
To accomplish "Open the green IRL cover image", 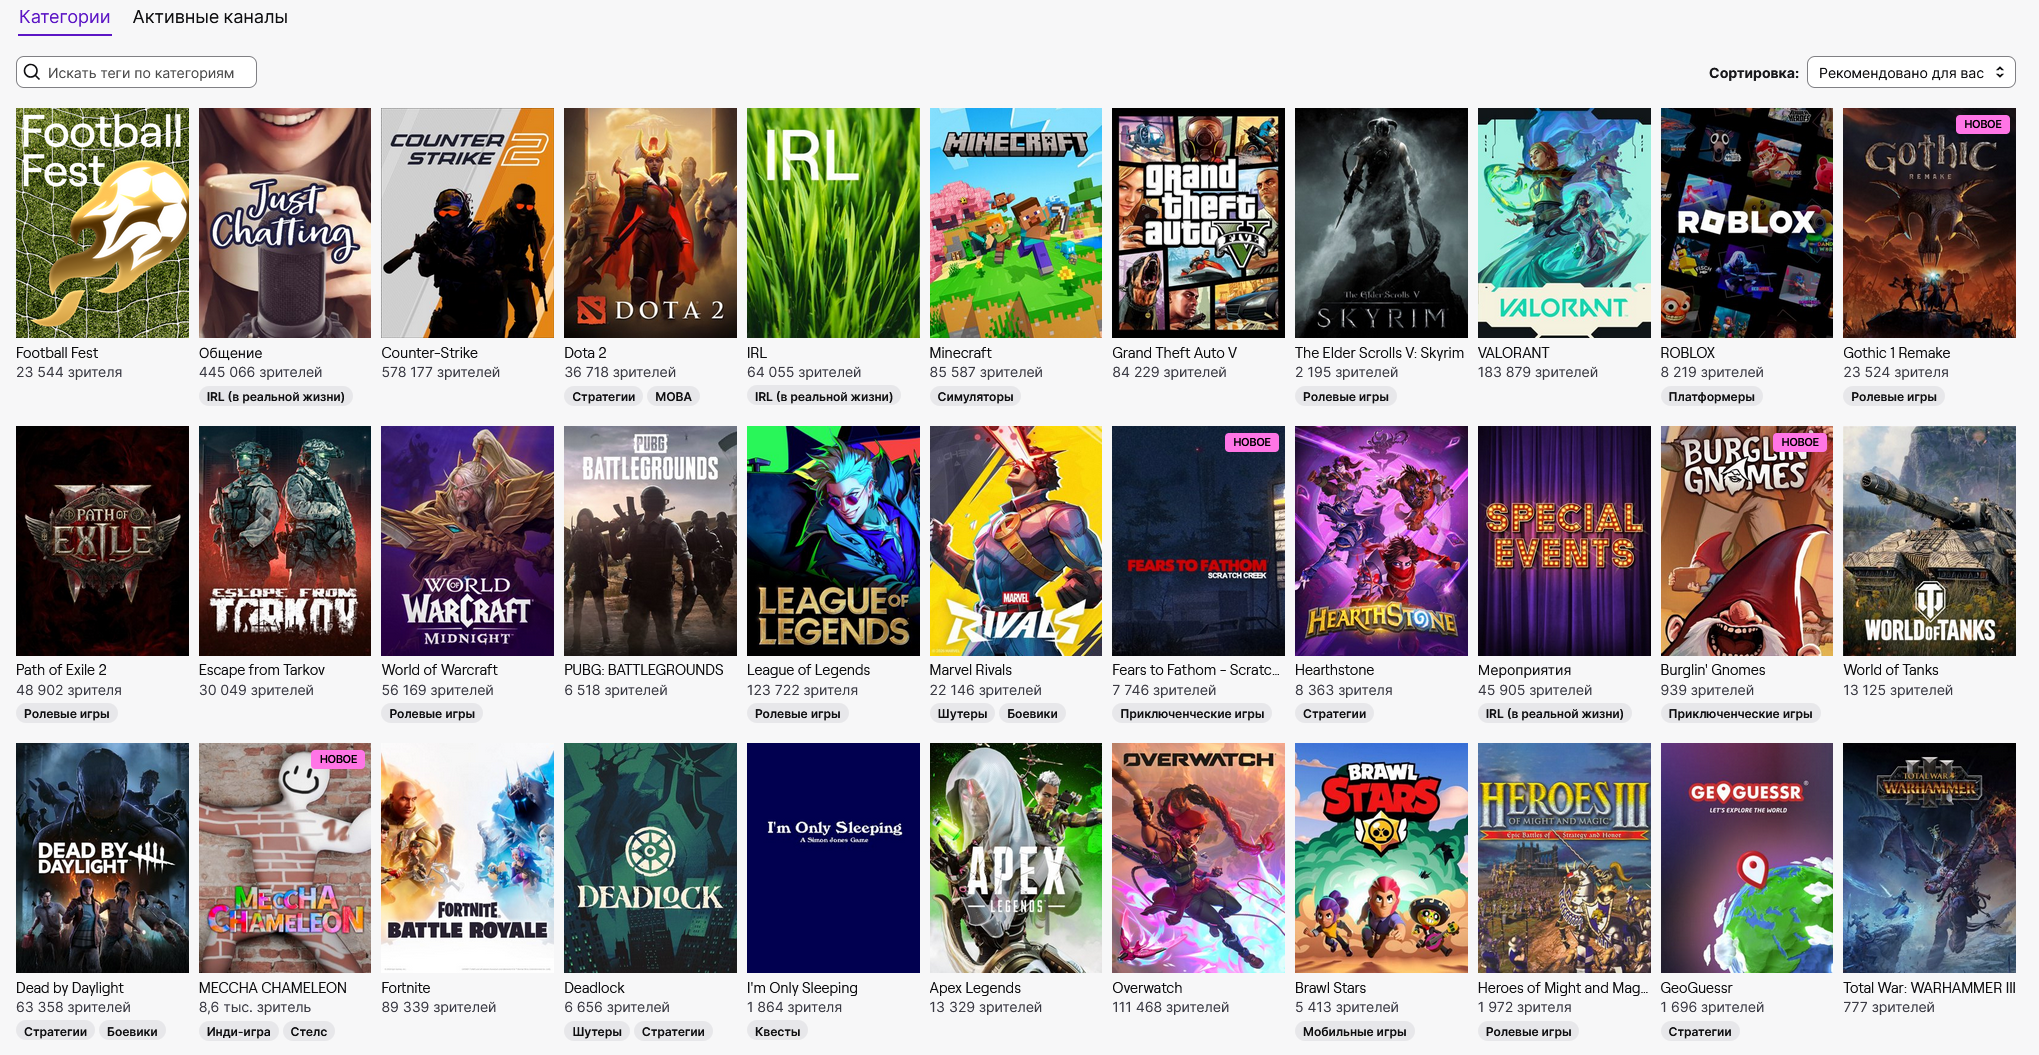I will [833, 223].
